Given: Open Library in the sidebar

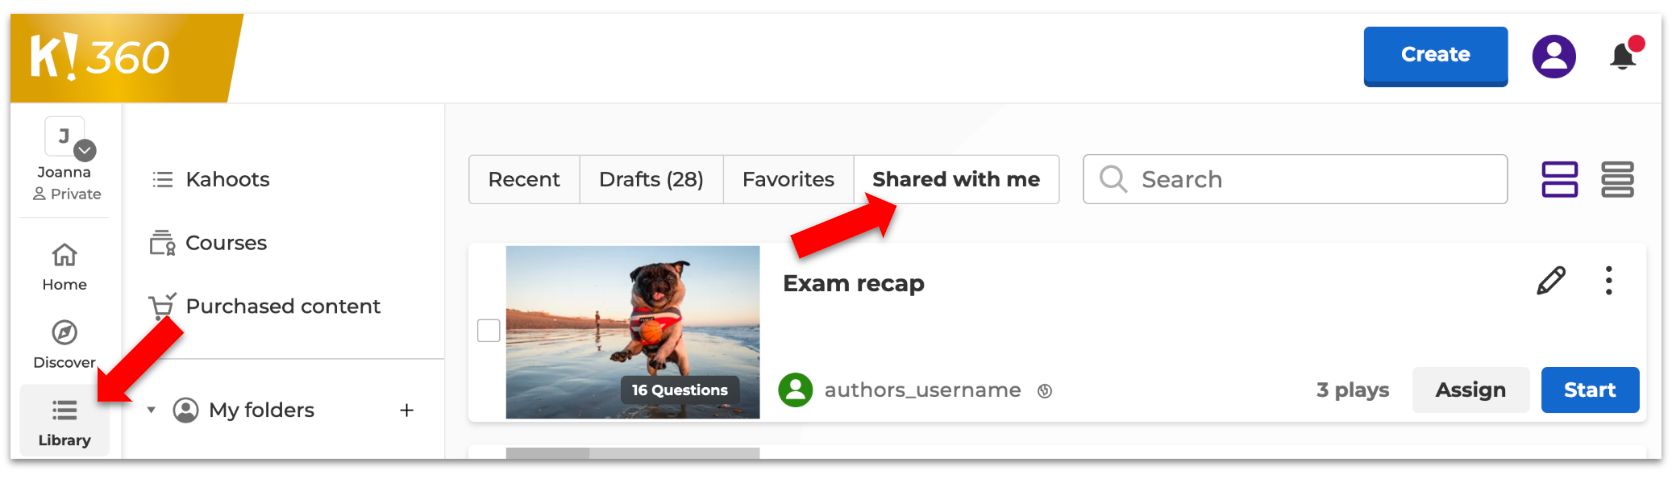Looking at the screenshot, I should point(64,422).
